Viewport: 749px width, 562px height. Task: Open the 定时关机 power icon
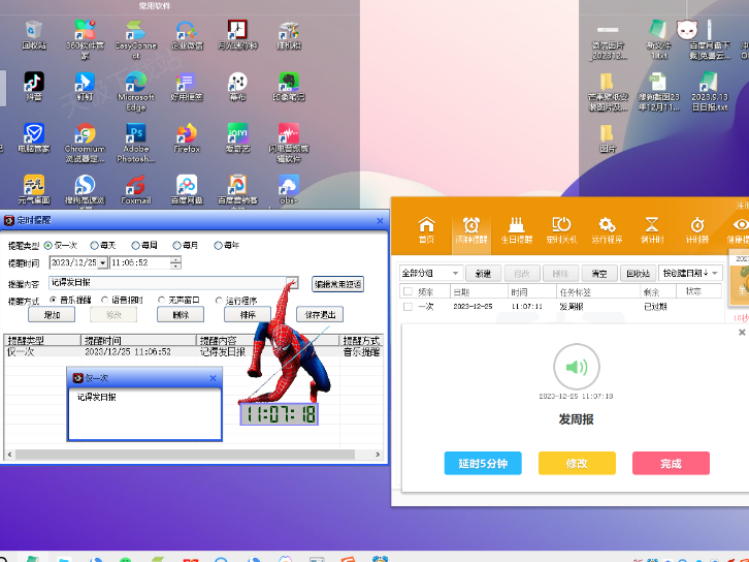coord(562,229)
